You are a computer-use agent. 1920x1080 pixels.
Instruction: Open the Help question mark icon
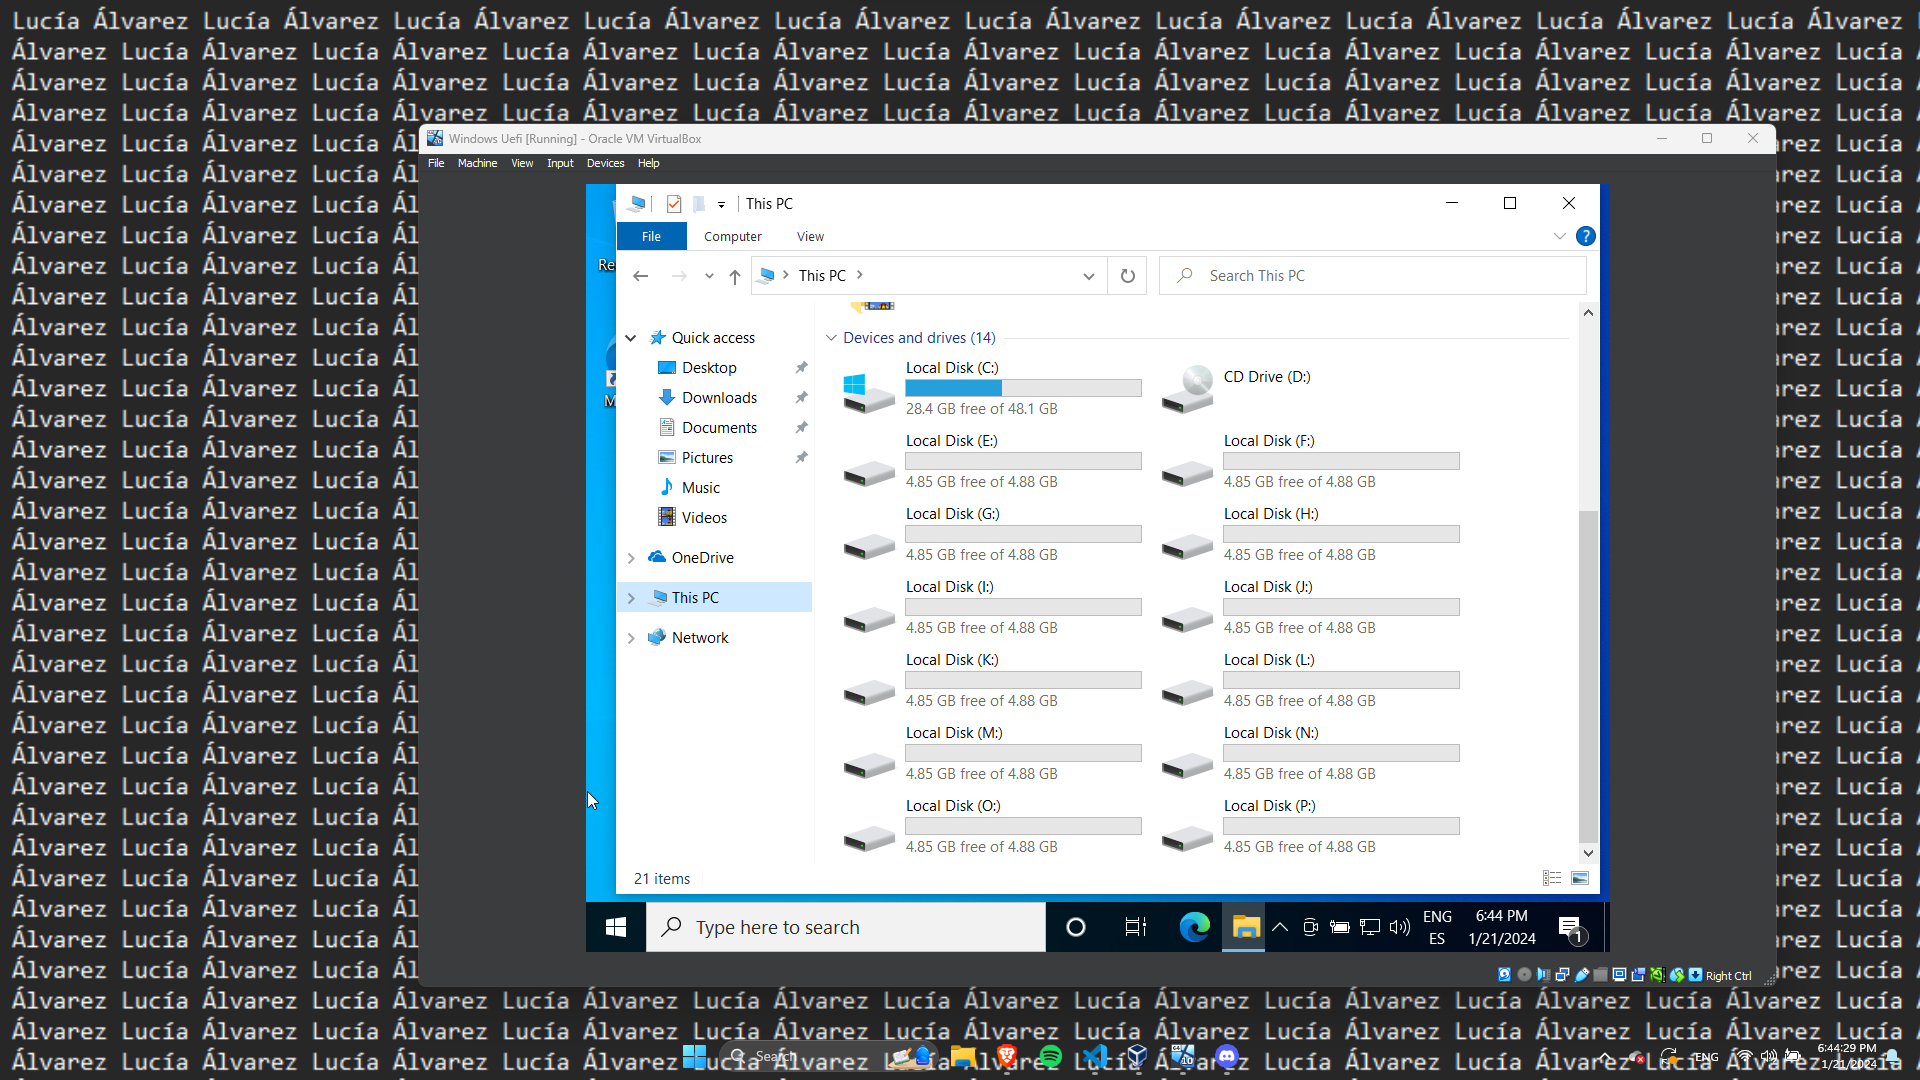click(1585, 236)
